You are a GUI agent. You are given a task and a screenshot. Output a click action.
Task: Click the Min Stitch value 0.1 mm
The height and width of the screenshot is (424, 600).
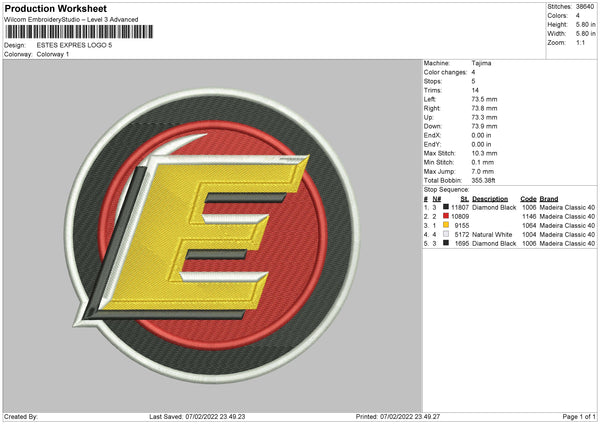[x=483, y=162]
